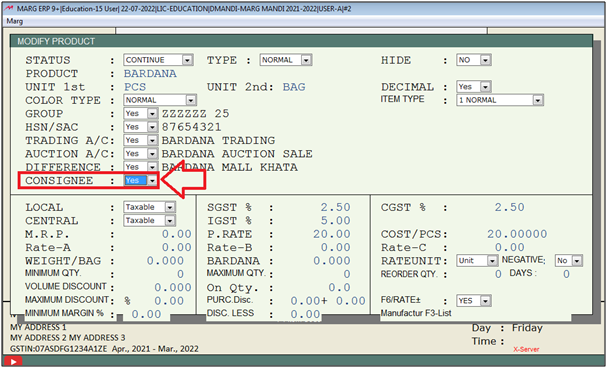Click the P.RATE value 20.00
Image resolution: width=608 pixels, height=368 pixels.
point(332,234)
